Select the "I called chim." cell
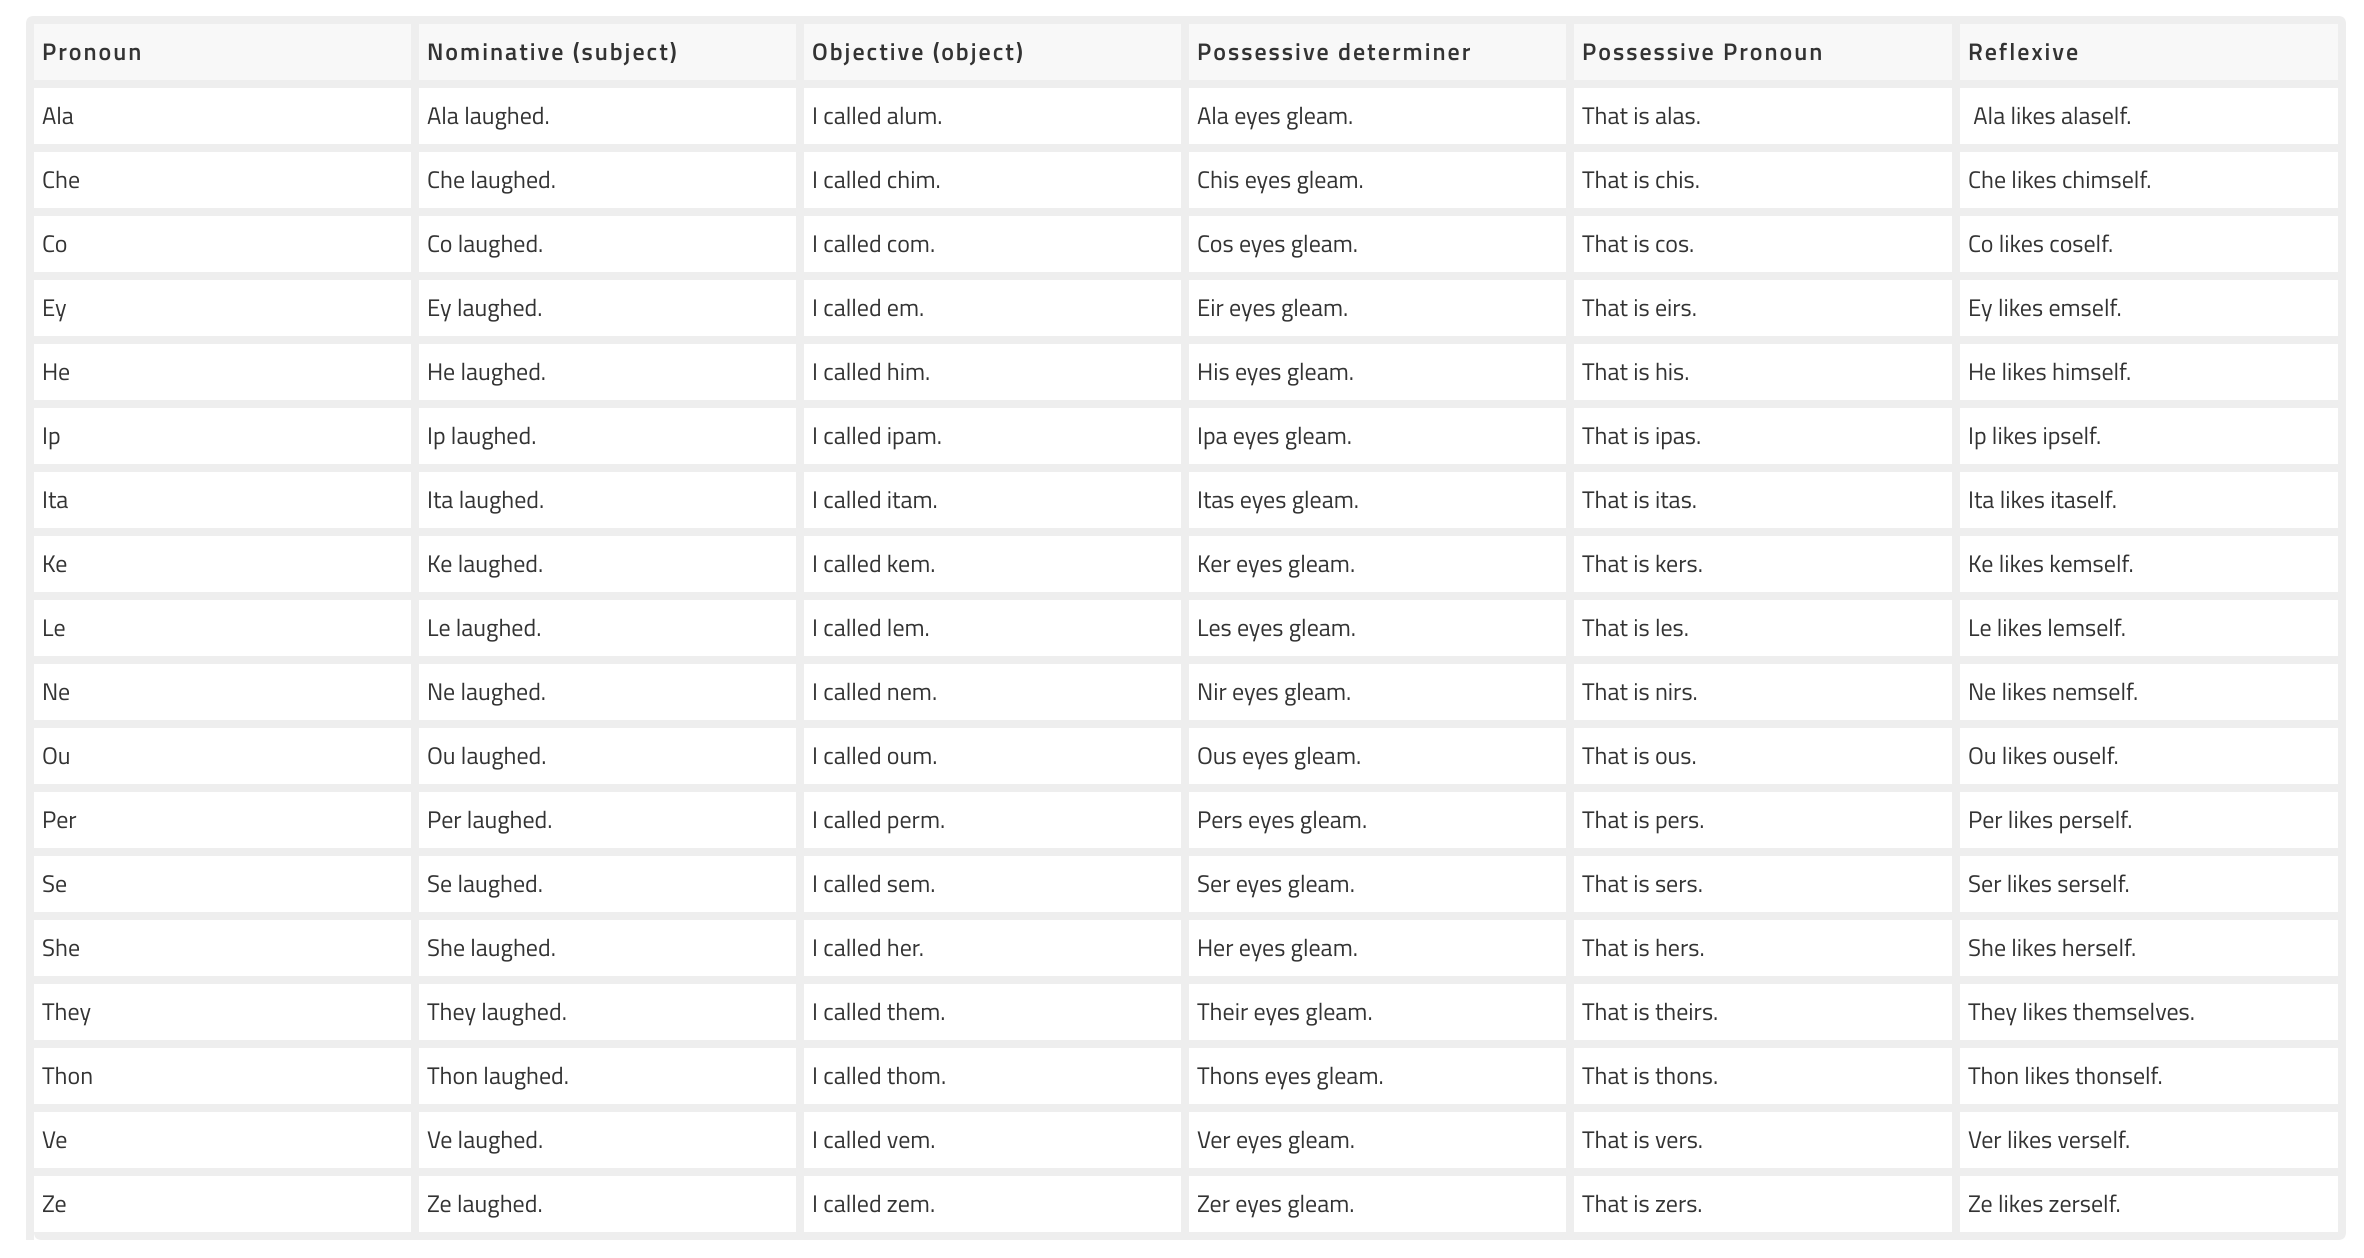2364x1258 pixels. pos(876,180)
